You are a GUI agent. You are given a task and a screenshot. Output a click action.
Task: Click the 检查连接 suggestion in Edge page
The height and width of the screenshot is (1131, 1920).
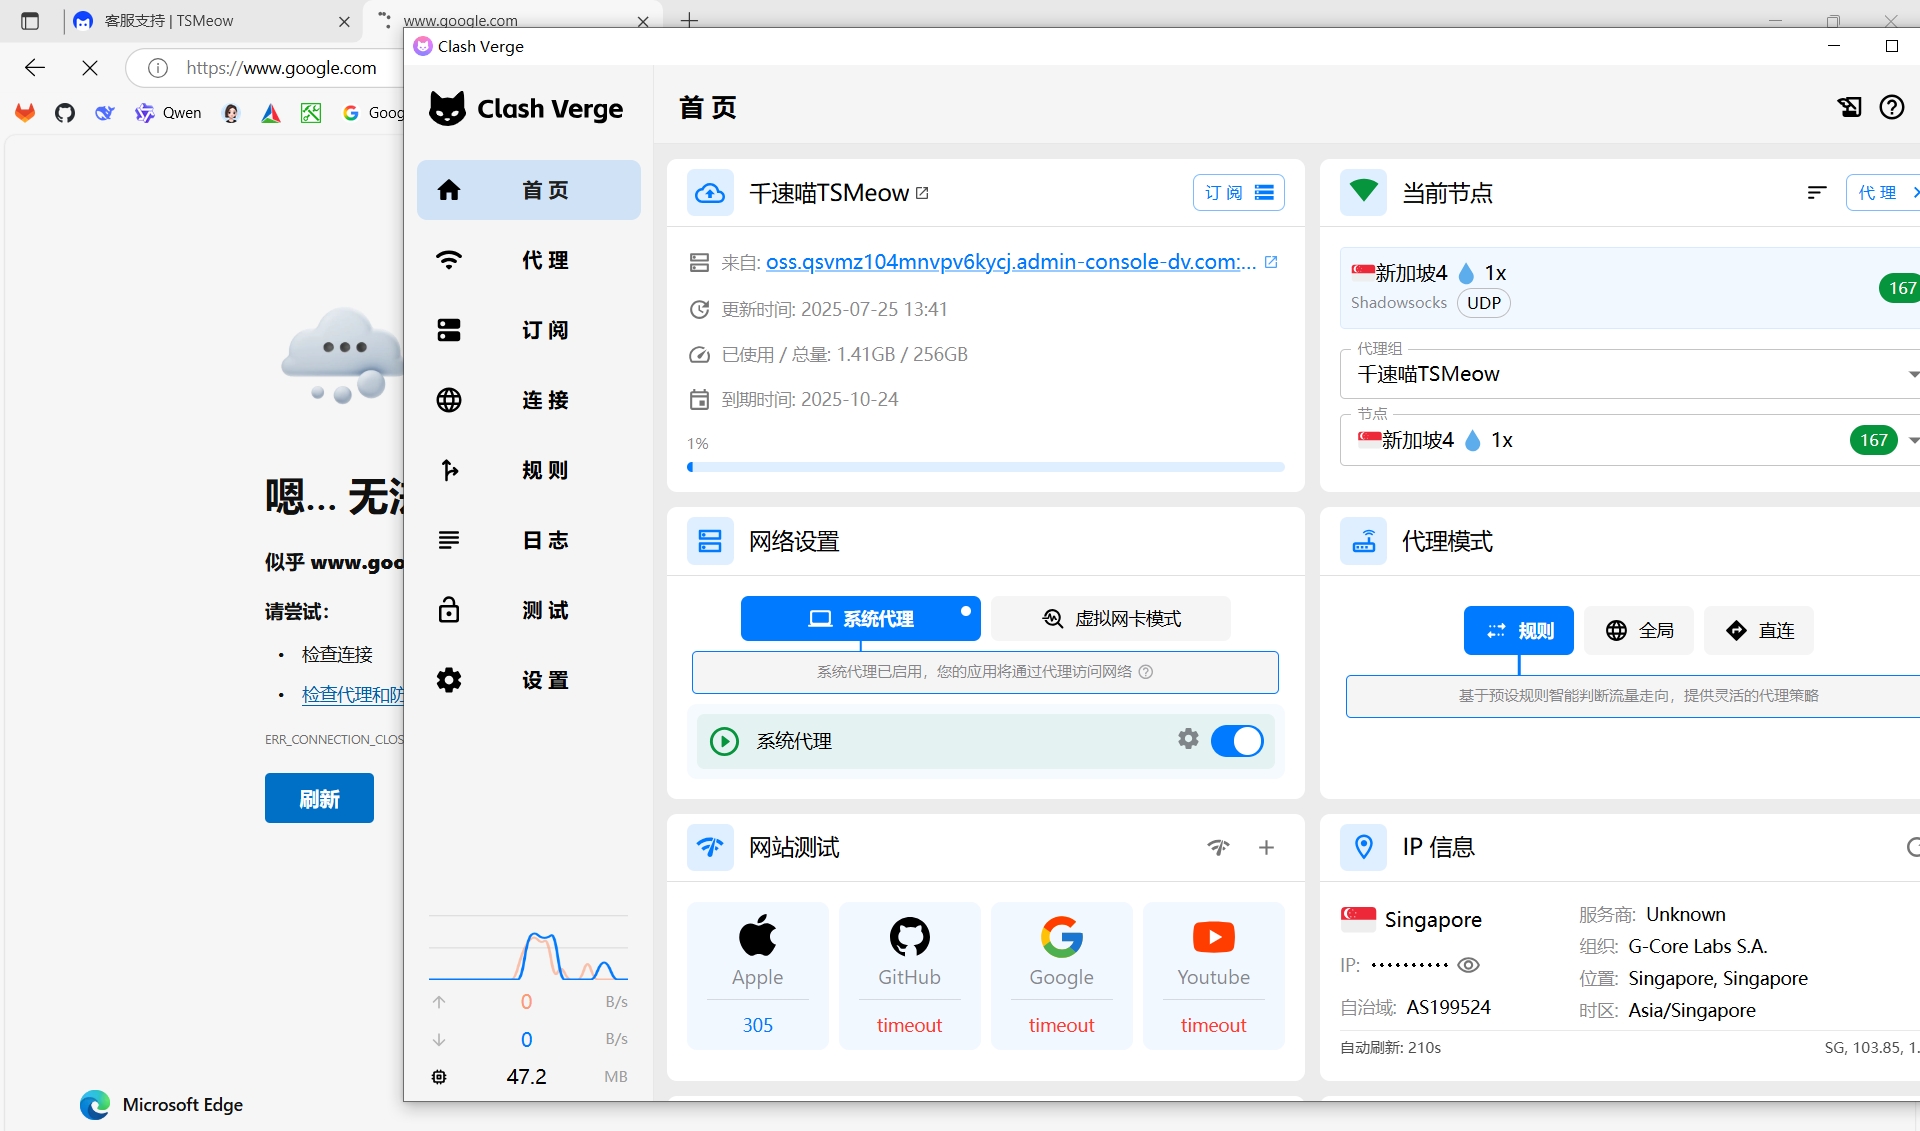pos(337,654)
